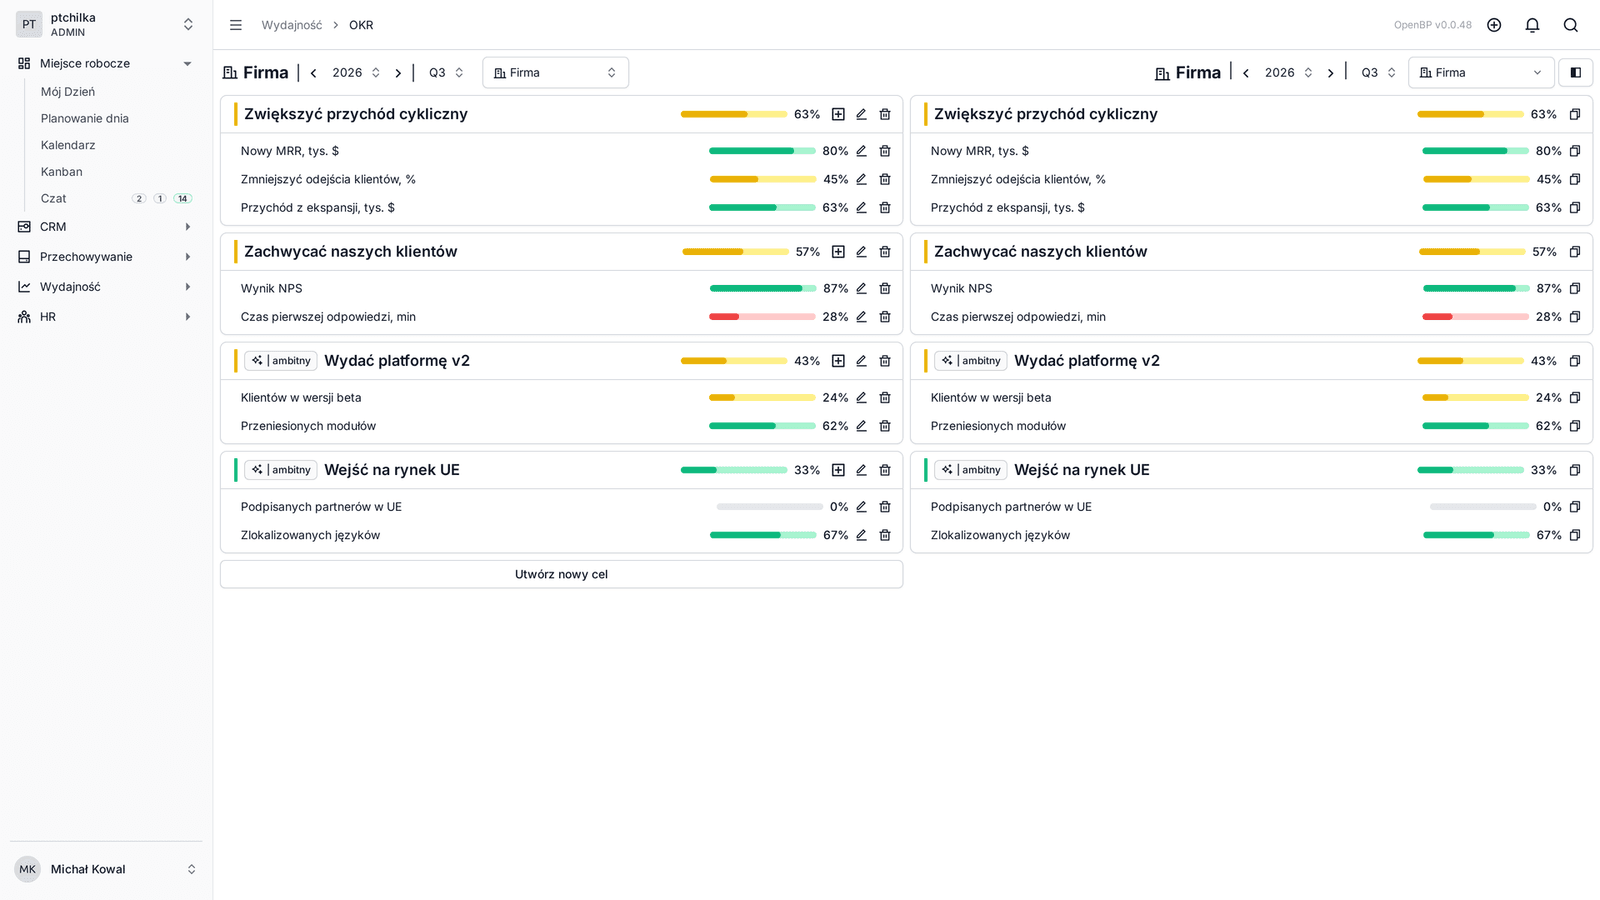Add key result to Zwiększyć przychód cykliczny
This screenshot has height=900, width=1600.
point(838,114)
